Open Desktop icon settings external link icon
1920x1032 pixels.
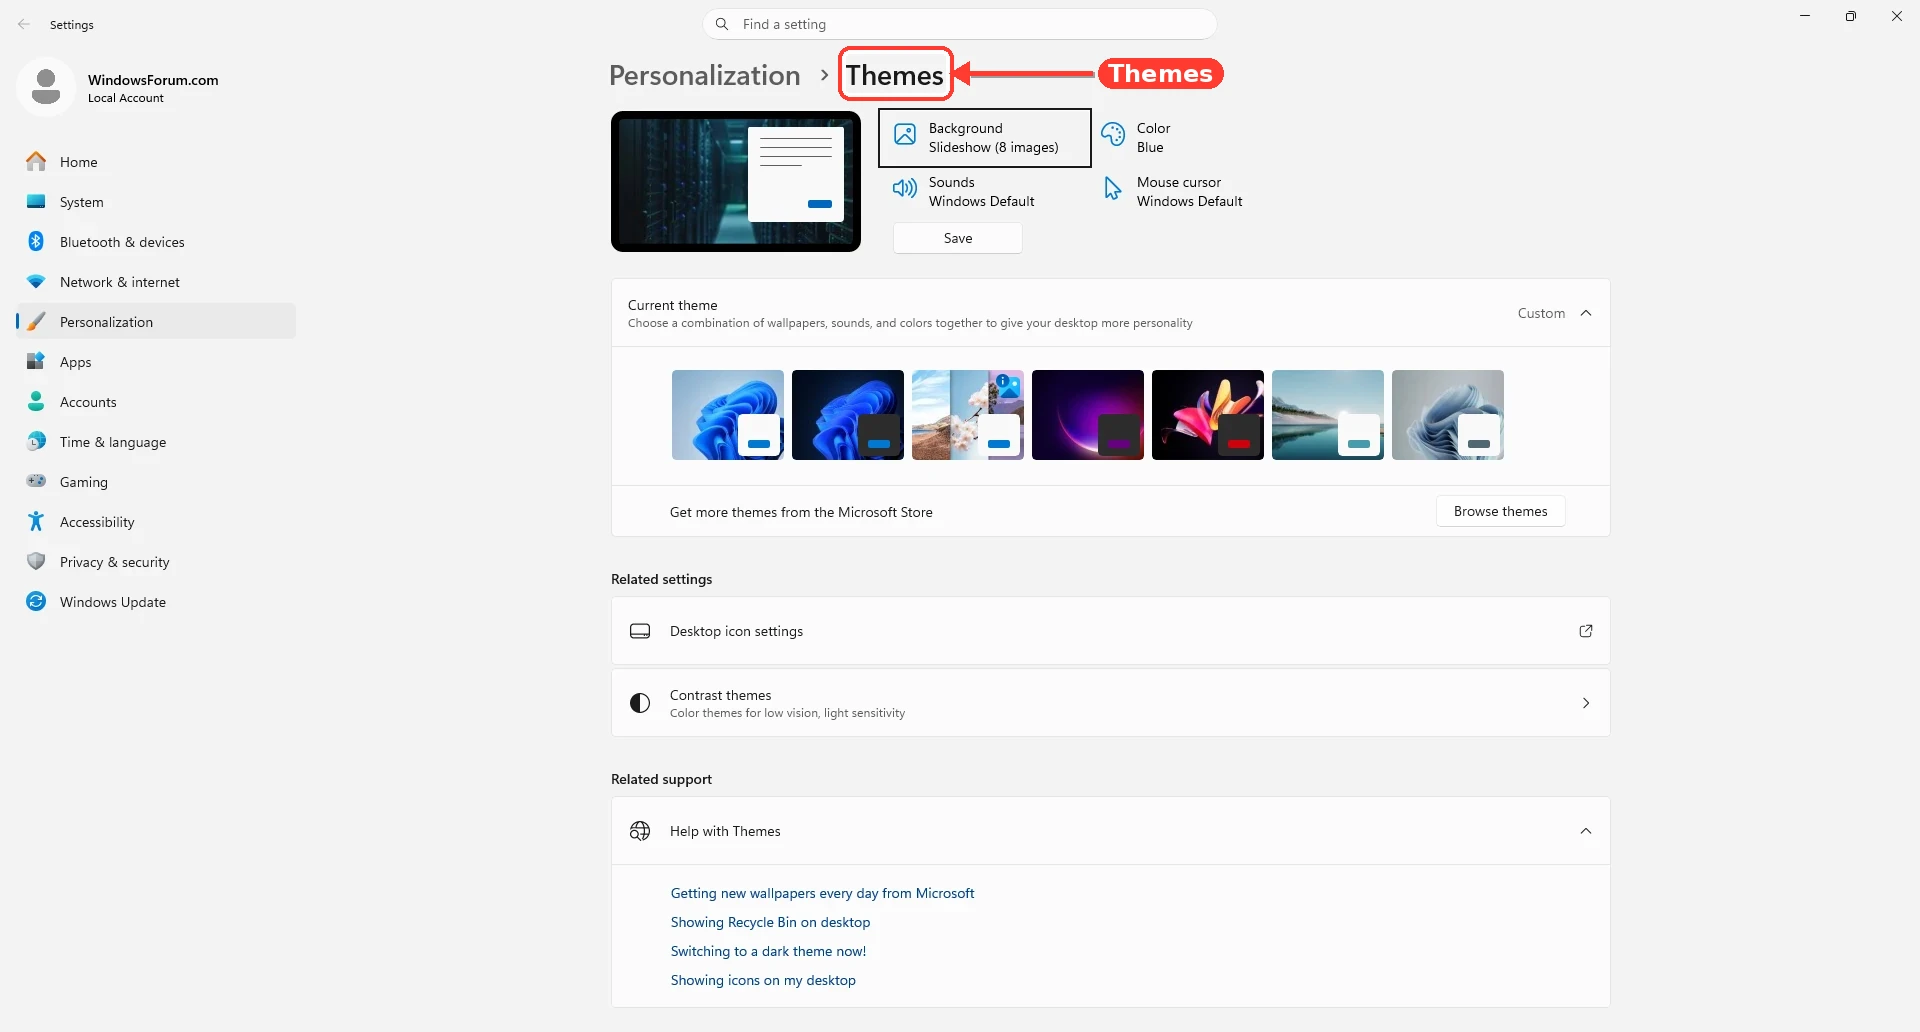coord(1586,631)
